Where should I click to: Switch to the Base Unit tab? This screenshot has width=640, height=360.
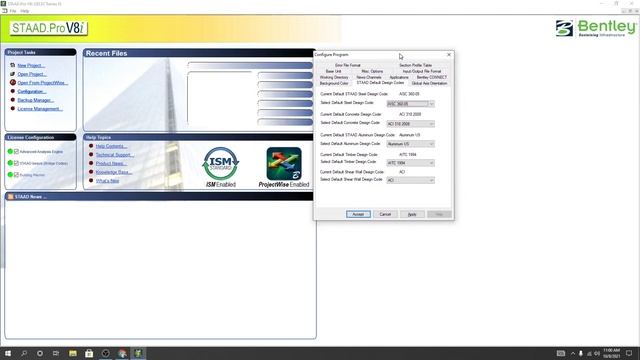(x=333, y=71)
